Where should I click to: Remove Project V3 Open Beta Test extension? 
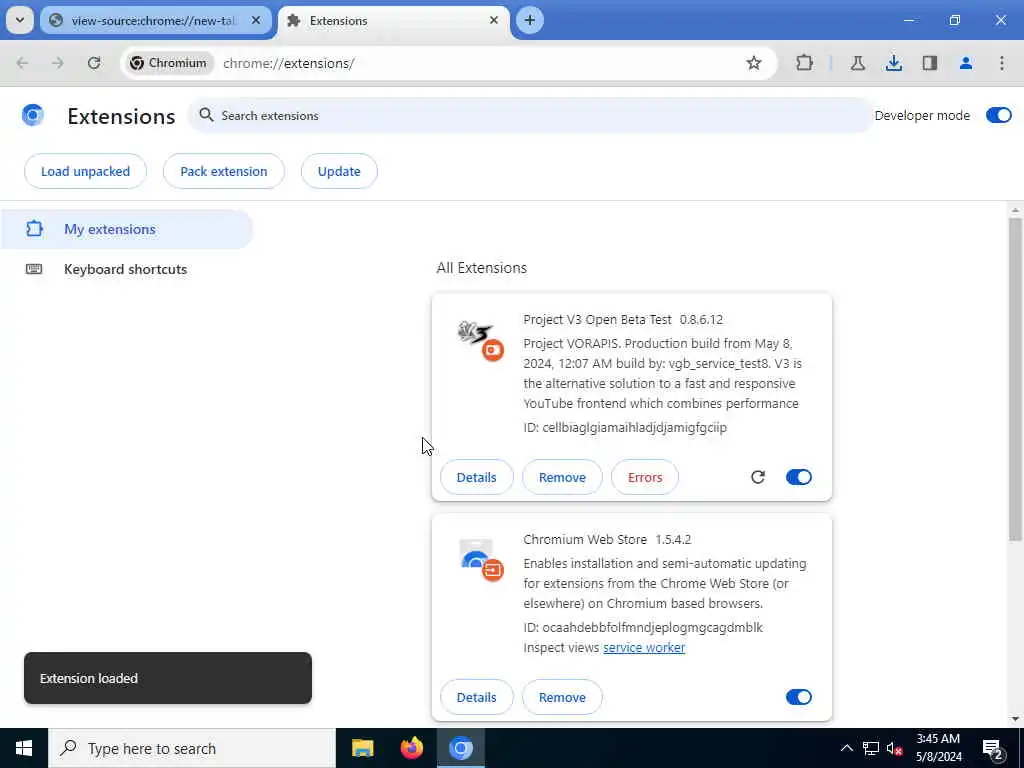click(x=562, y=477)
